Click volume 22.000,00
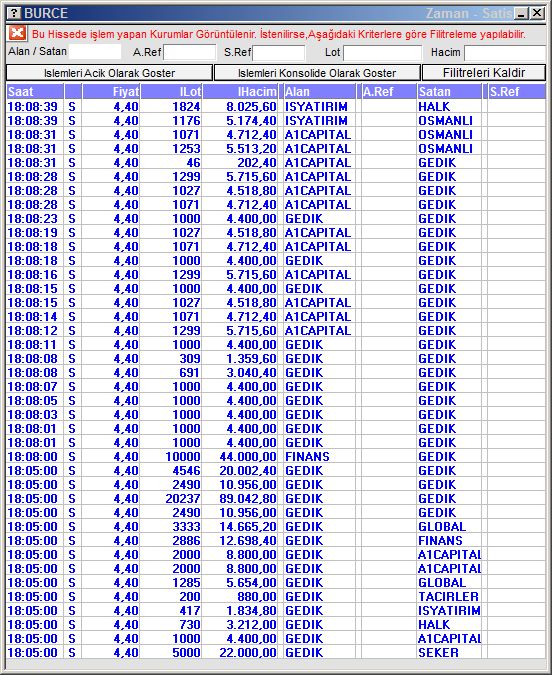The height and width of the screenshot is (675, 552). coord(248,652)
